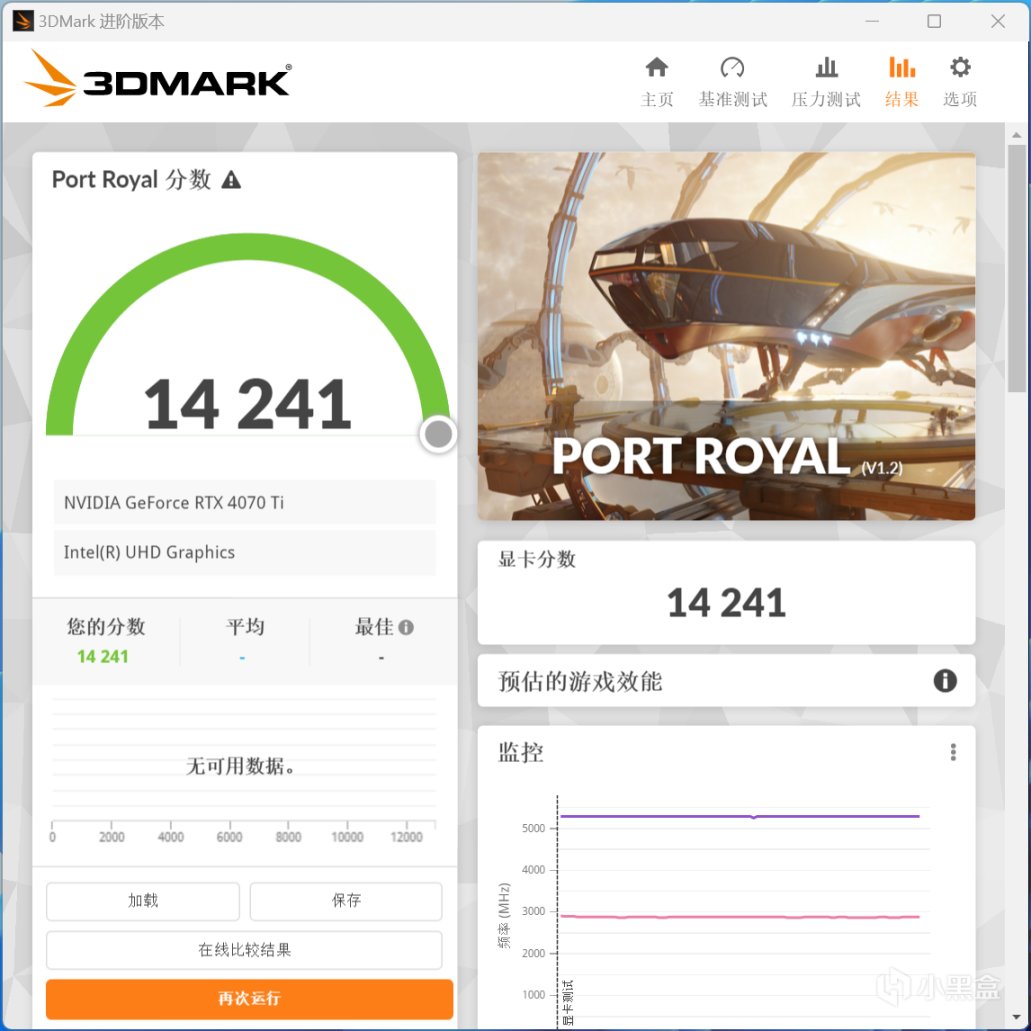Select the 结果 results tab
The width and height of the screenshot is (1031, 1031).
pos(901,83)
